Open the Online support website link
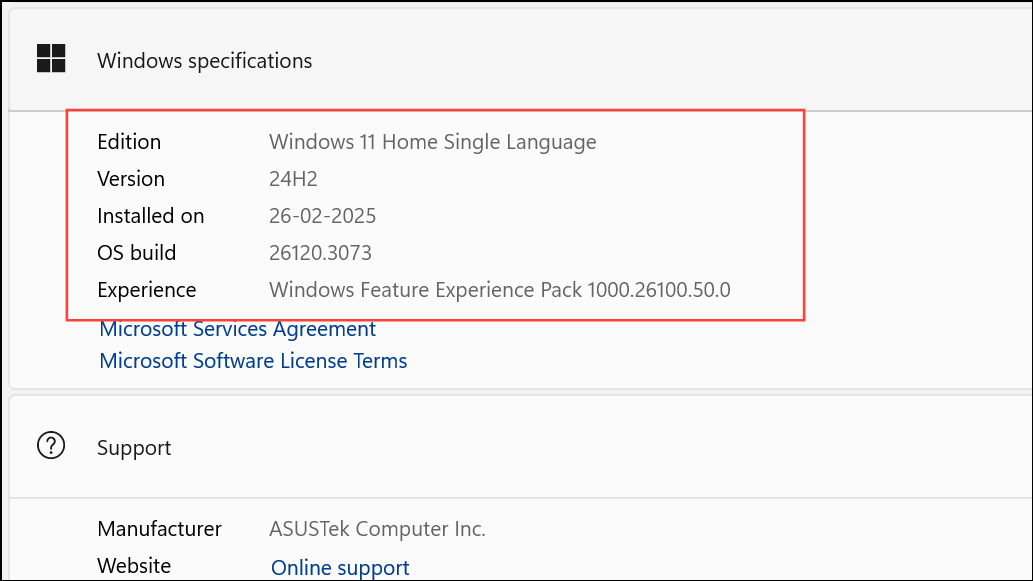Screen dimensions: 1033x581 click(340, 567)
